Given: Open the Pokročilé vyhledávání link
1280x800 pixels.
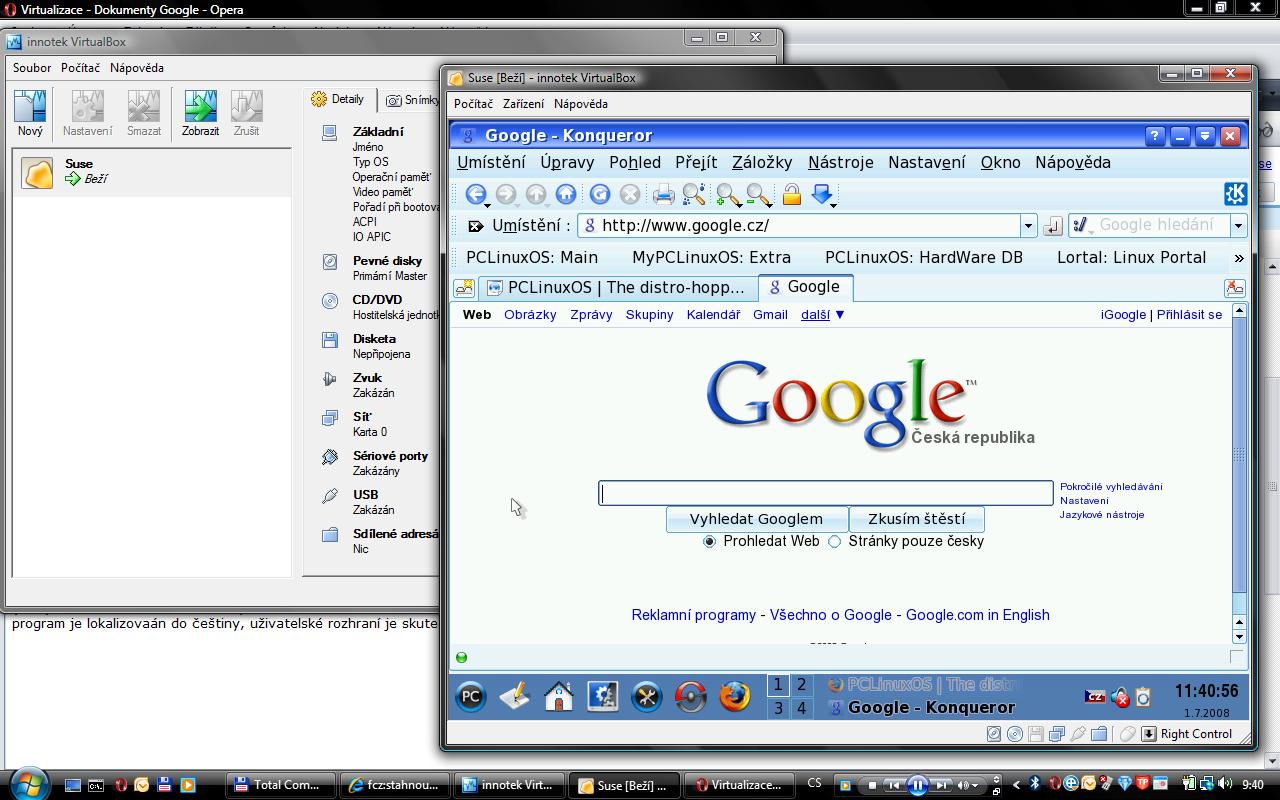Looking at the screenshot, I should (x=1111, y=487).
